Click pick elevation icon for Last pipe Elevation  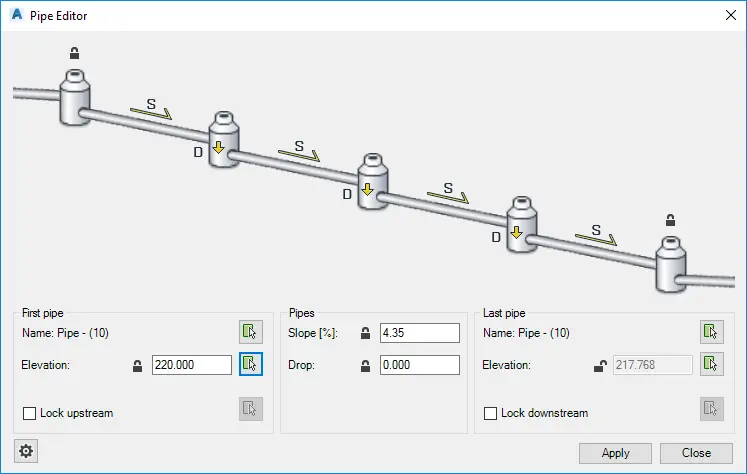point(712,364)
